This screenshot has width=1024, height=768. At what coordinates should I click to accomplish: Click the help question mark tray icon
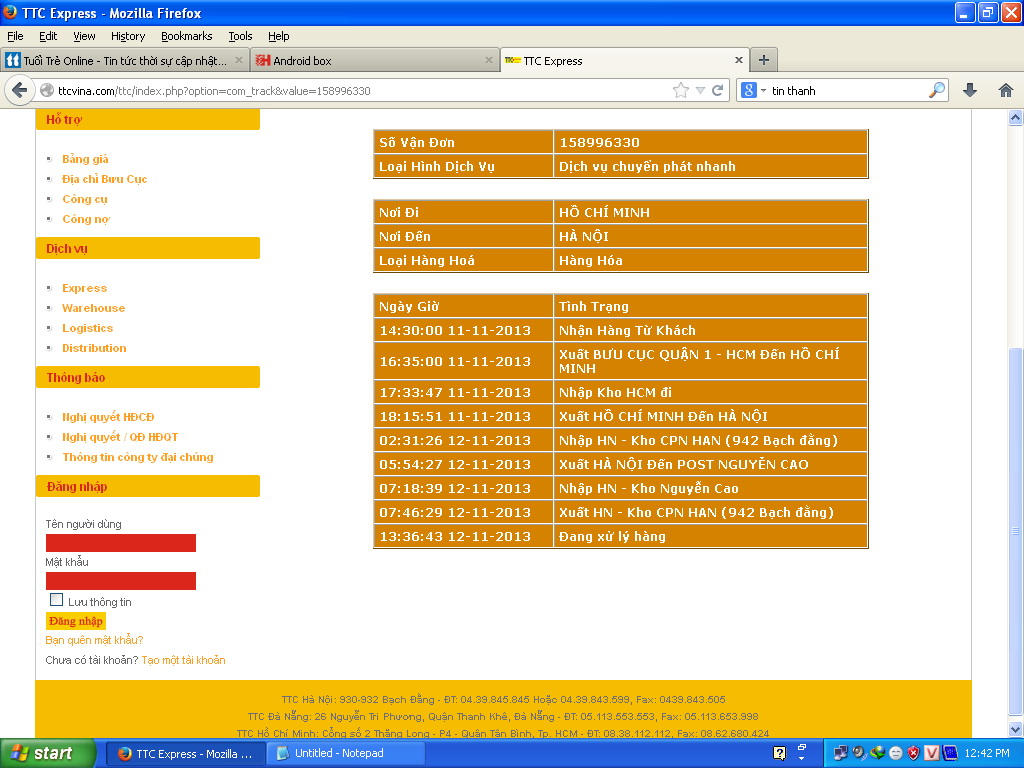point(779,753)
